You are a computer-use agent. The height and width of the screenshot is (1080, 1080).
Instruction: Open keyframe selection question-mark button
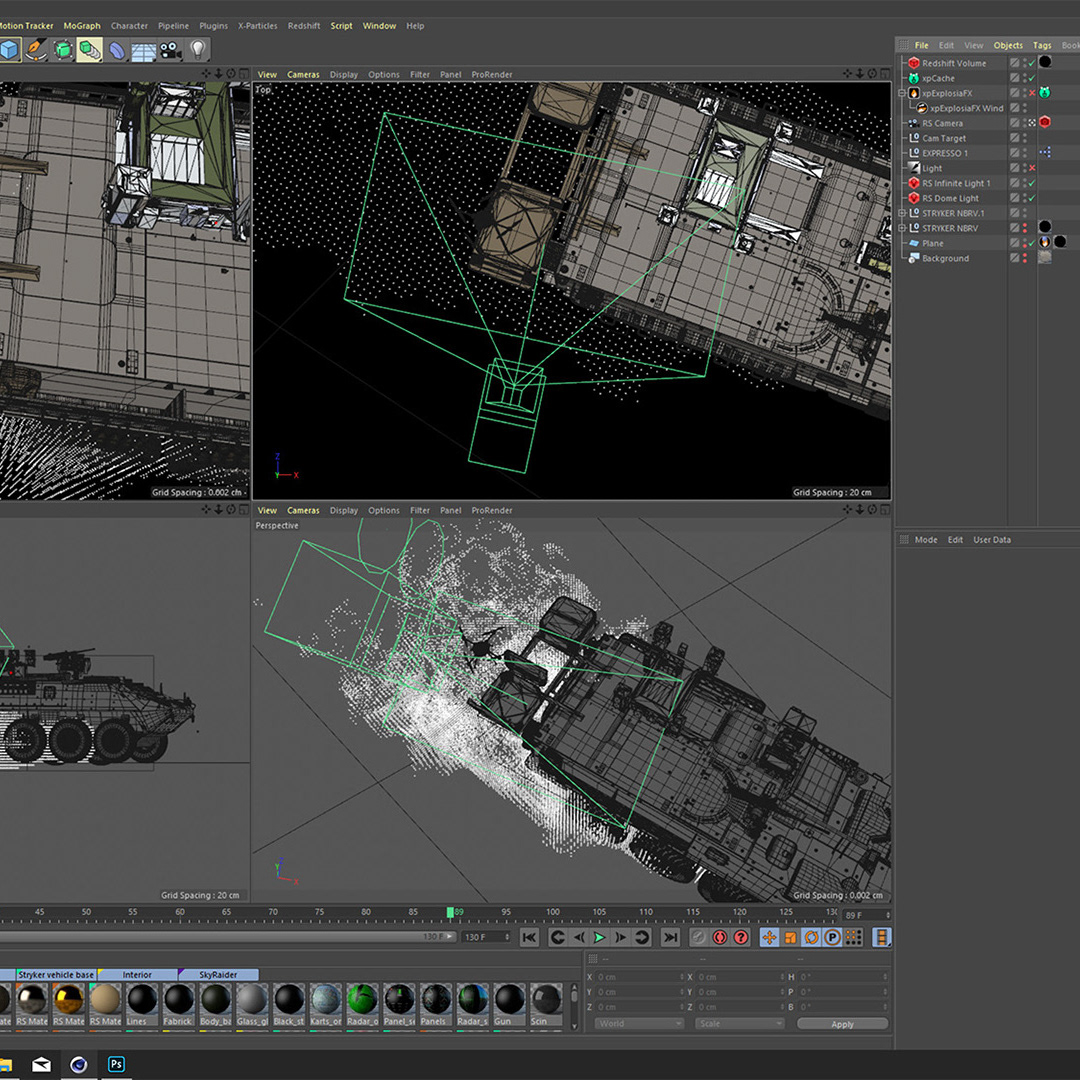[741, 937]
